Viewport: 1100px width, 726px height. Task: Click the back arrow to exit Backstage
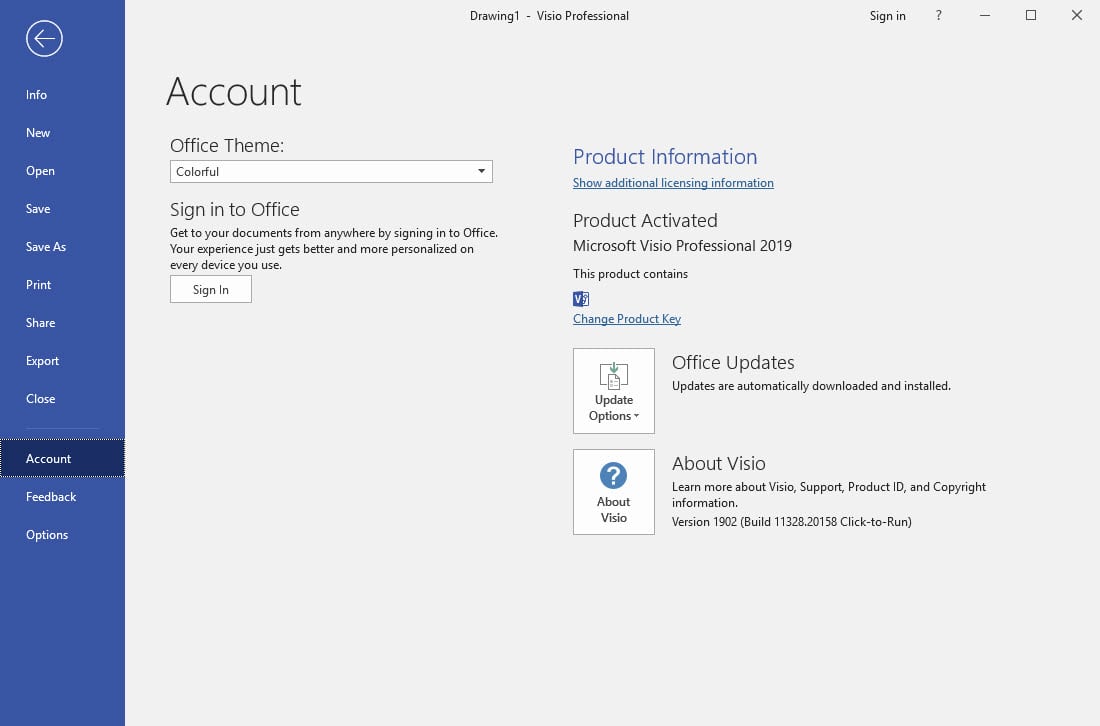[x=44, y=38]
